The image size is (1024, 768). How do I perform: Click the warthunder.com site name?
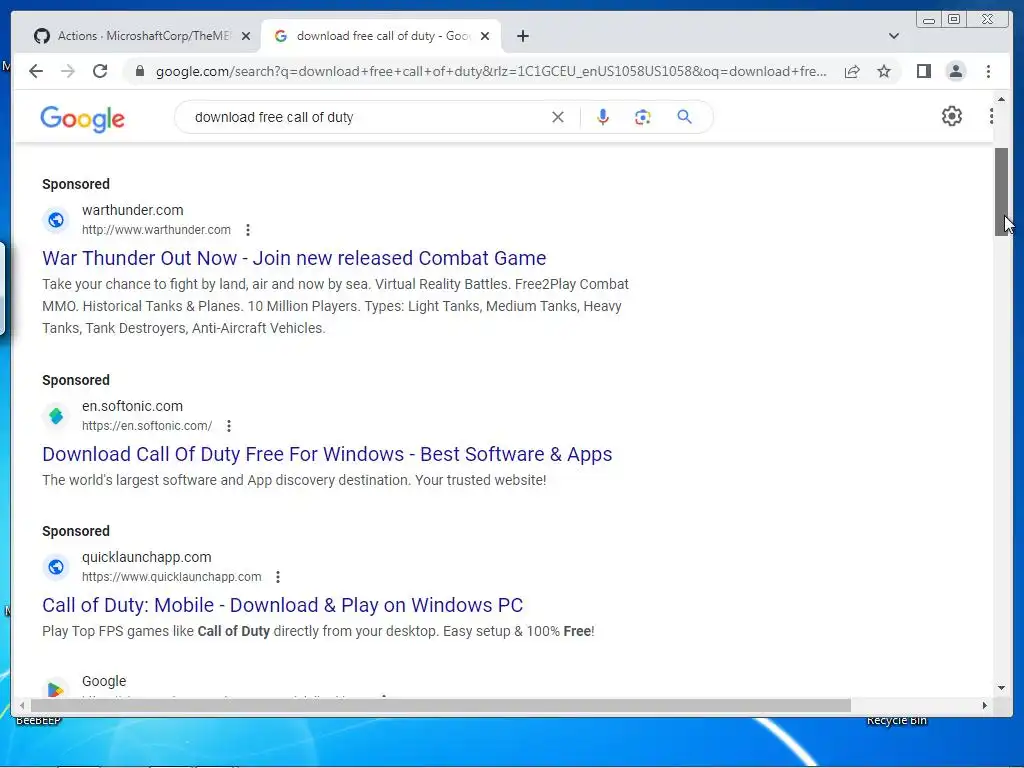133,210
